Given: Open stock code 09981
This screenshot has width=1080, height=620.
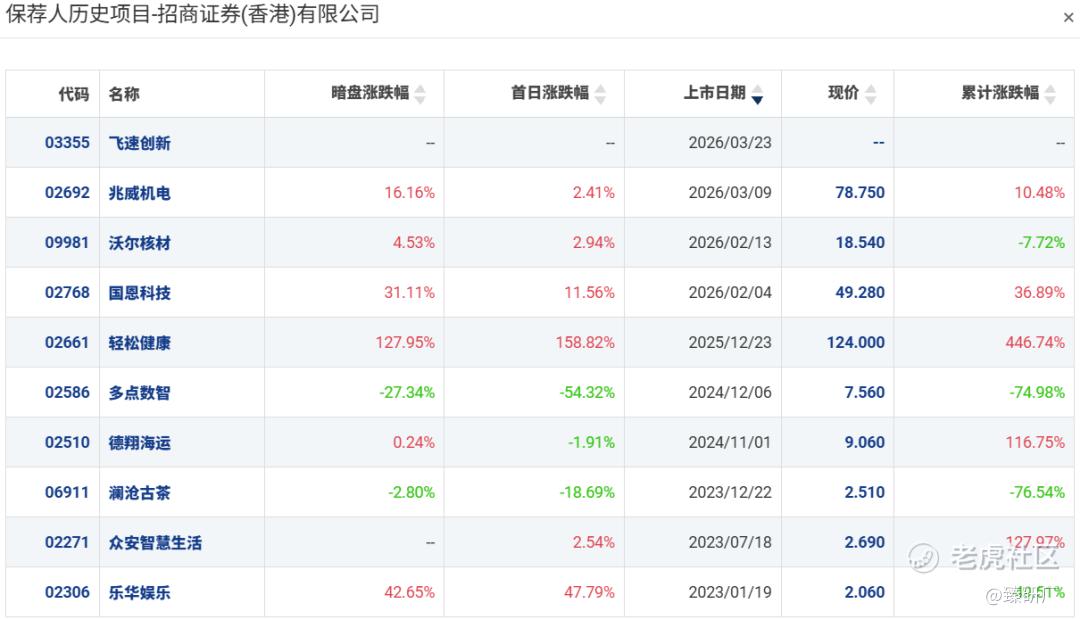Looking at the screenshot, I should point(68,242).
